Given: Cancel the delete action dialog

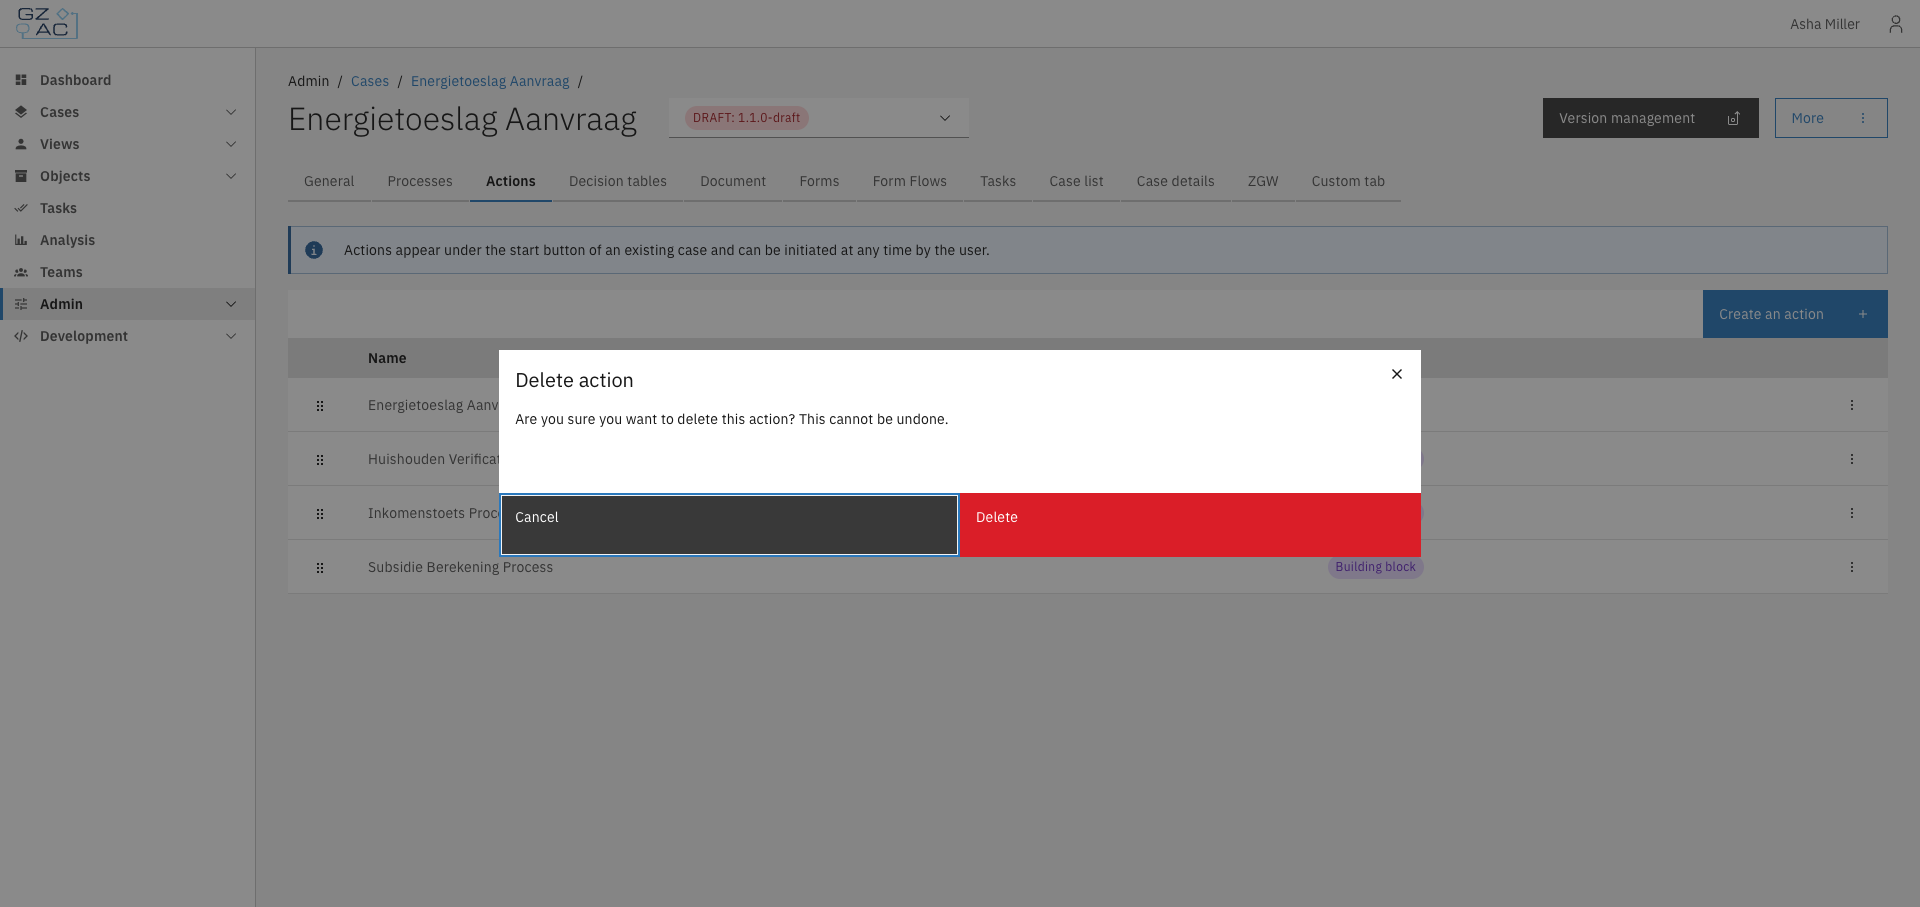Looking at the screenshot, I should click(x=729, y=525).
